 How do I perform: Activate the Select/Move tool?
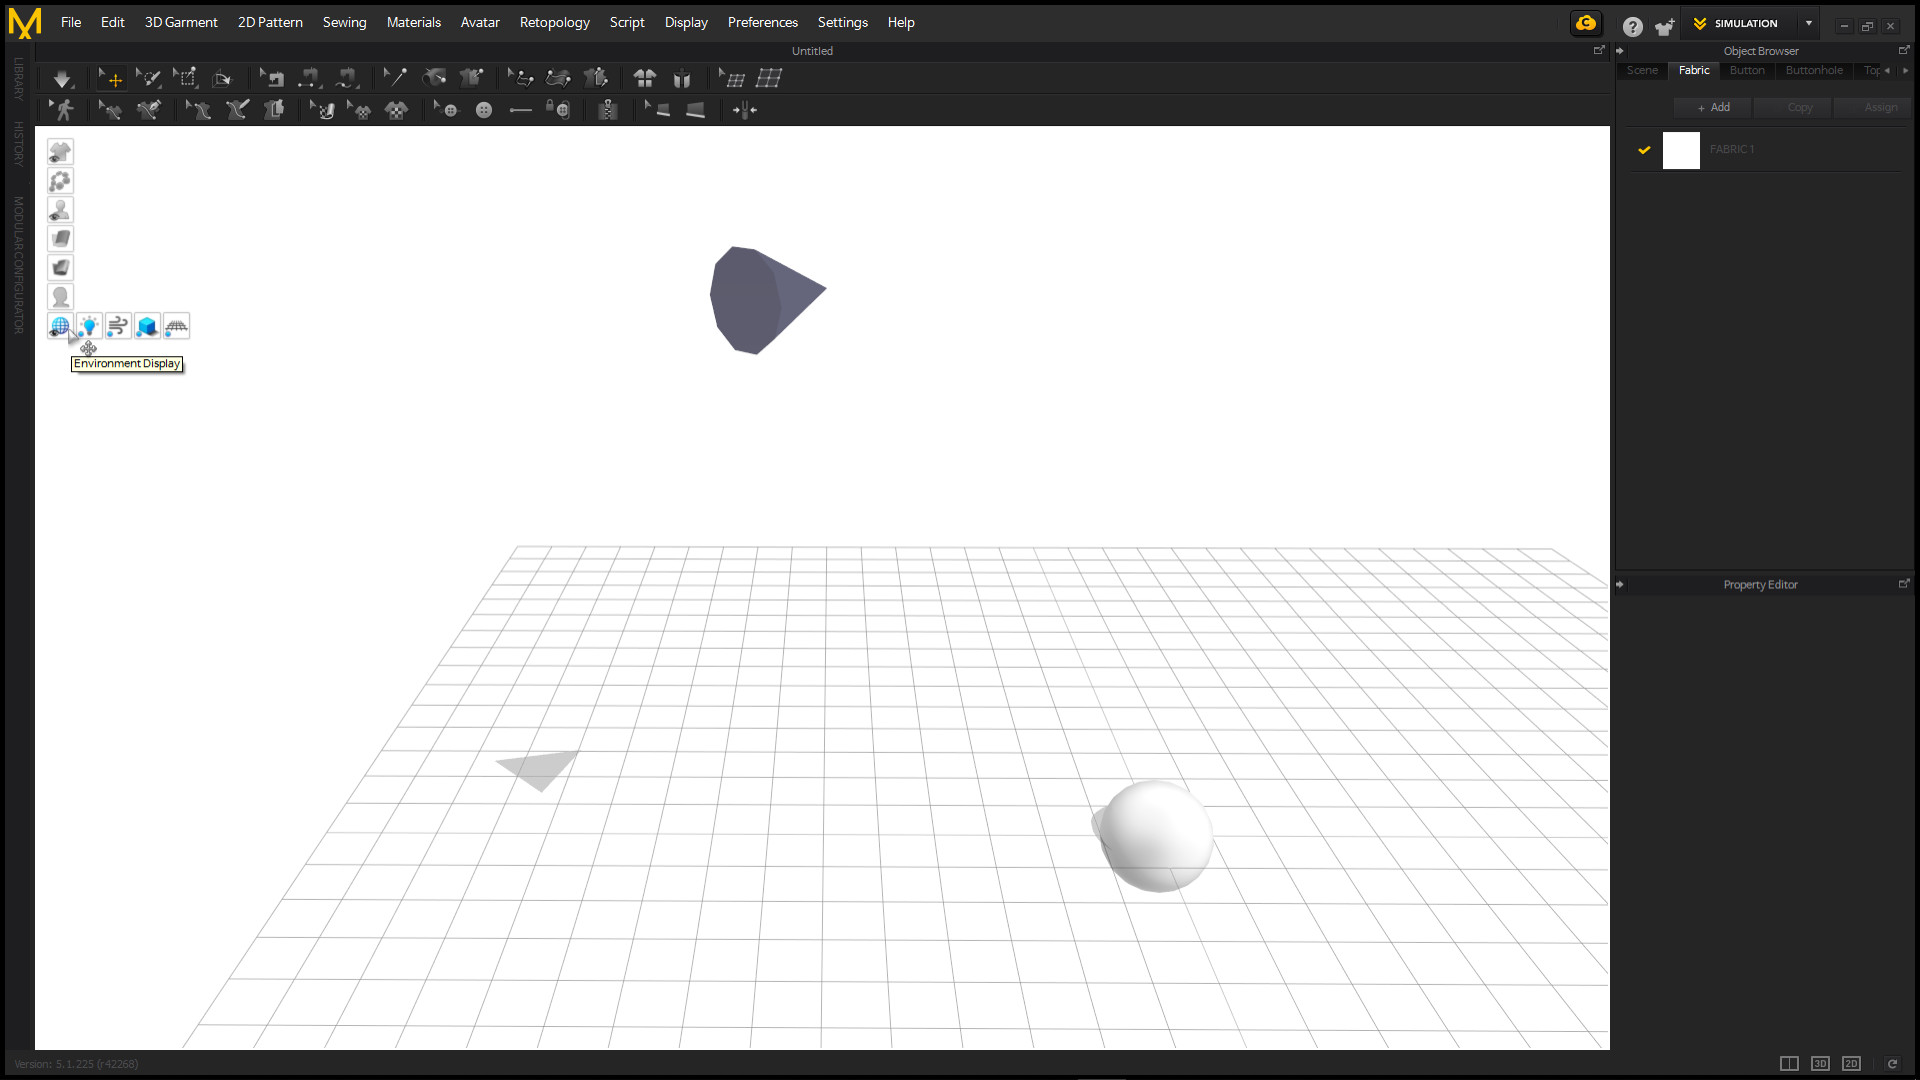coord(112,78)
